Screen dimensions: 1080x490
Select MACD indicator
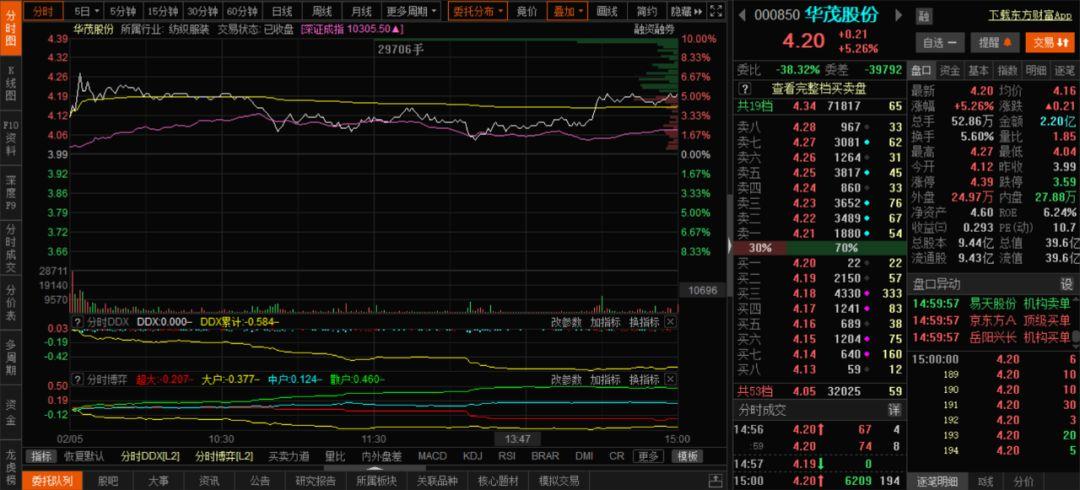pyautogui.click(x=432, y=456)
